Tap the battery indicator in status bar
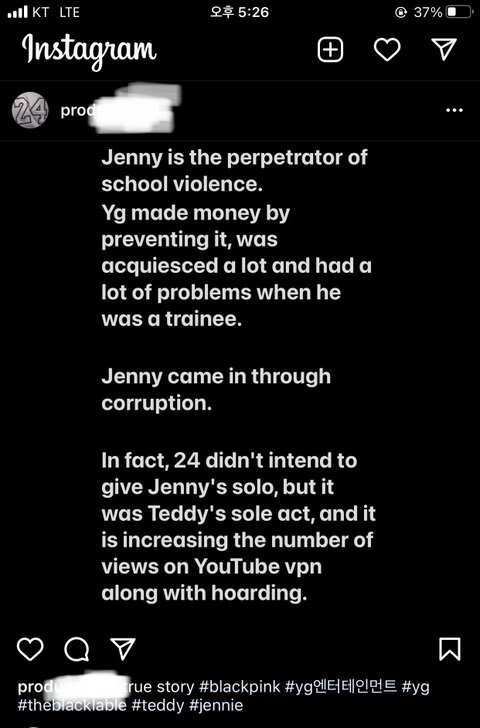 point(459,12)
